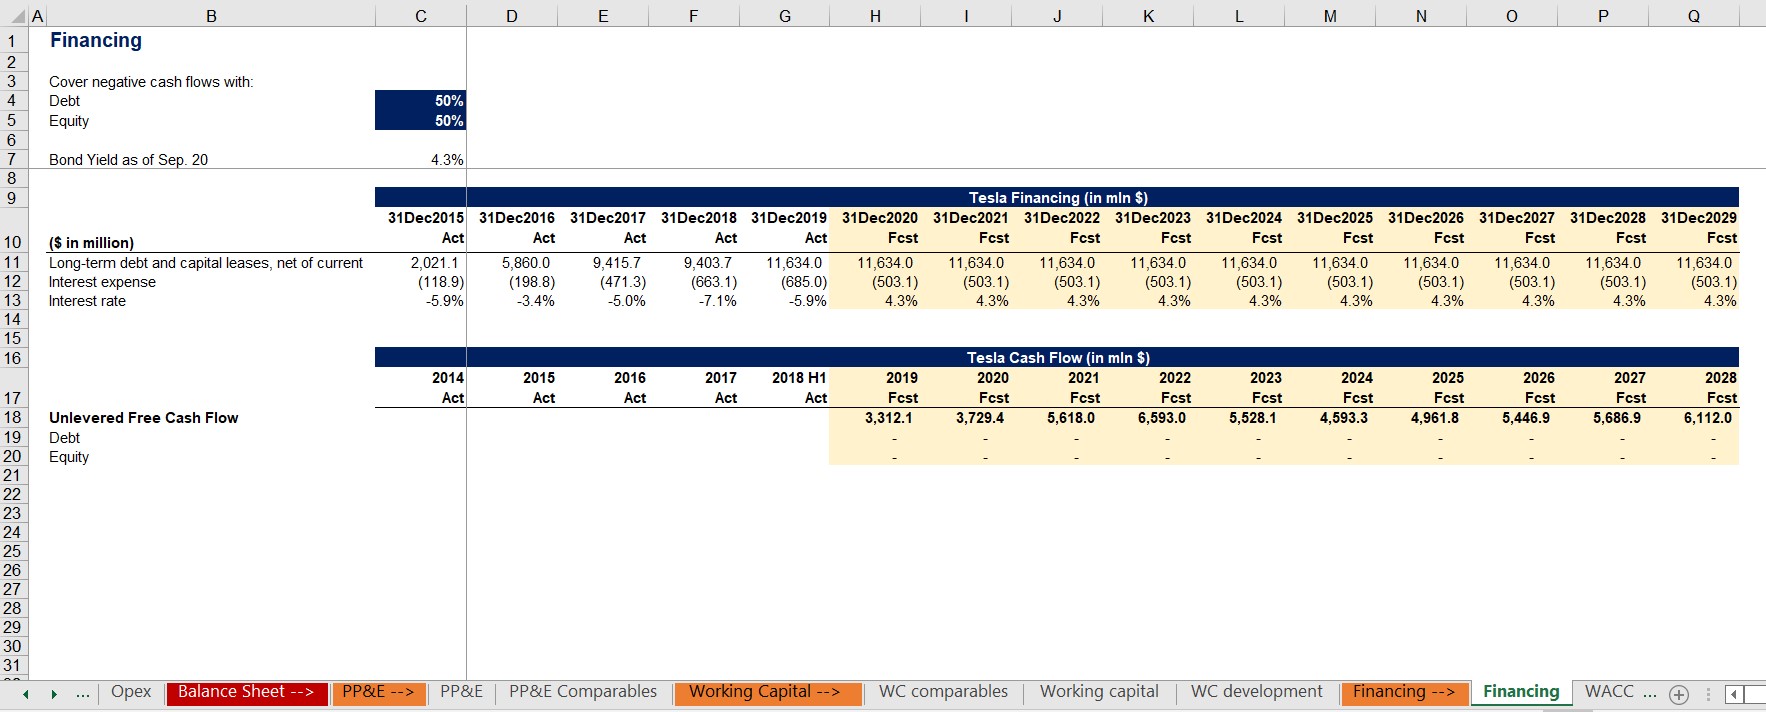Click the (118.9) interest expense cell
The height and width of the screenshot is (712, 1766).
point(421,282)
